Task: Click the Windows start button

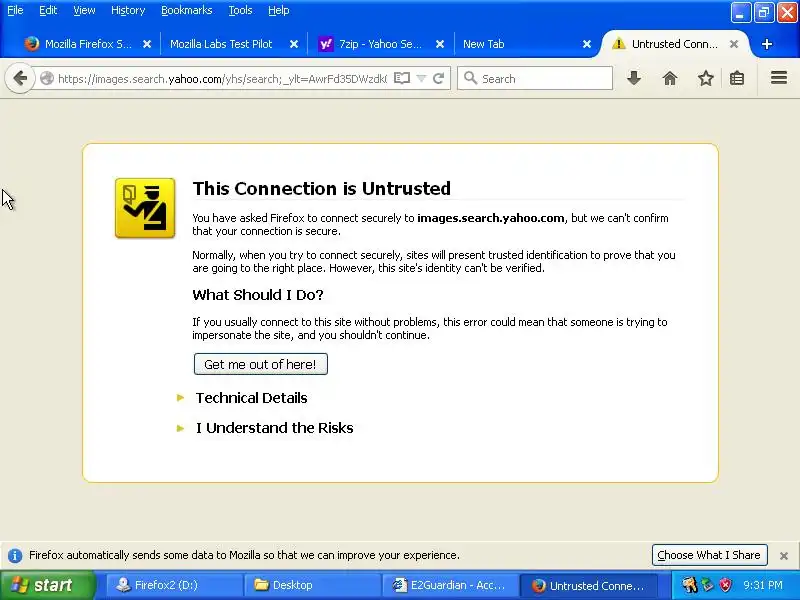Action: tap(47, 585)
